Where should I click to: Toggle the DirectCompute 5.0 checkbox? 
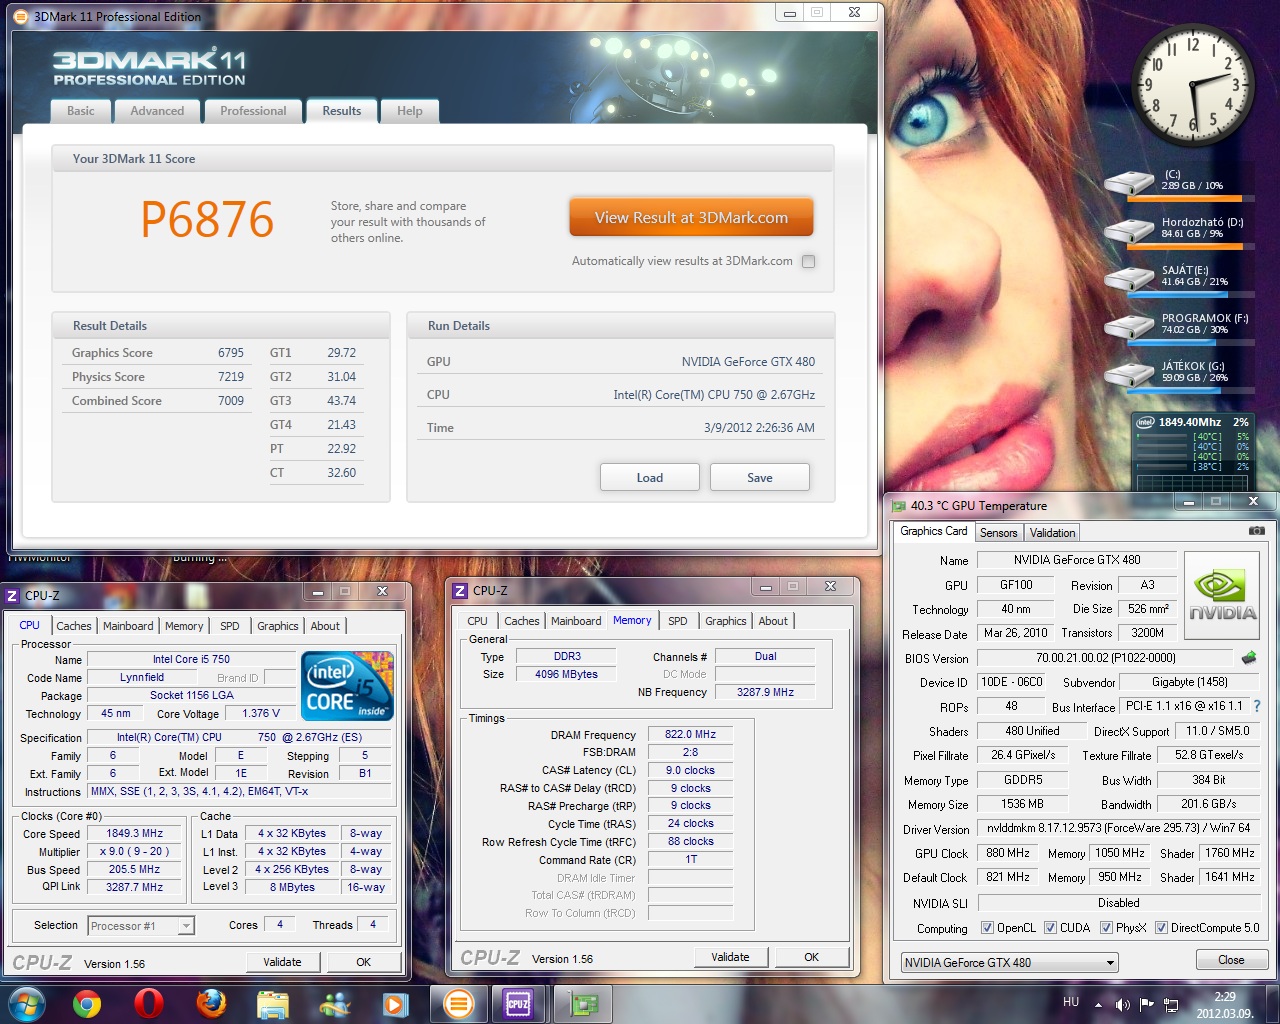pyautogui.click(x=1161, y=928)
